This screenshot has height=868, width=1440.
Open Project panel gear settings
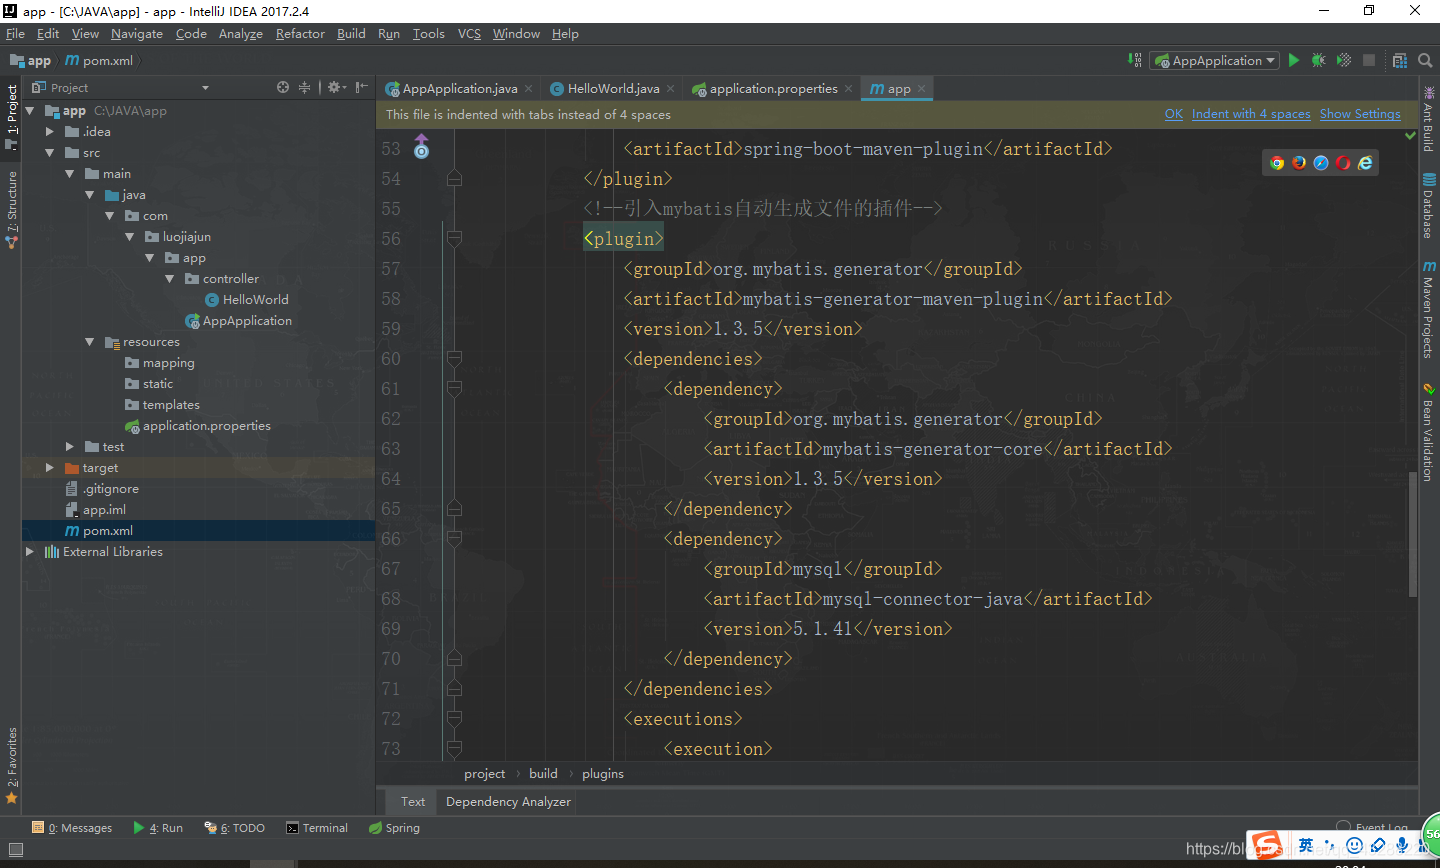(336, 87)
